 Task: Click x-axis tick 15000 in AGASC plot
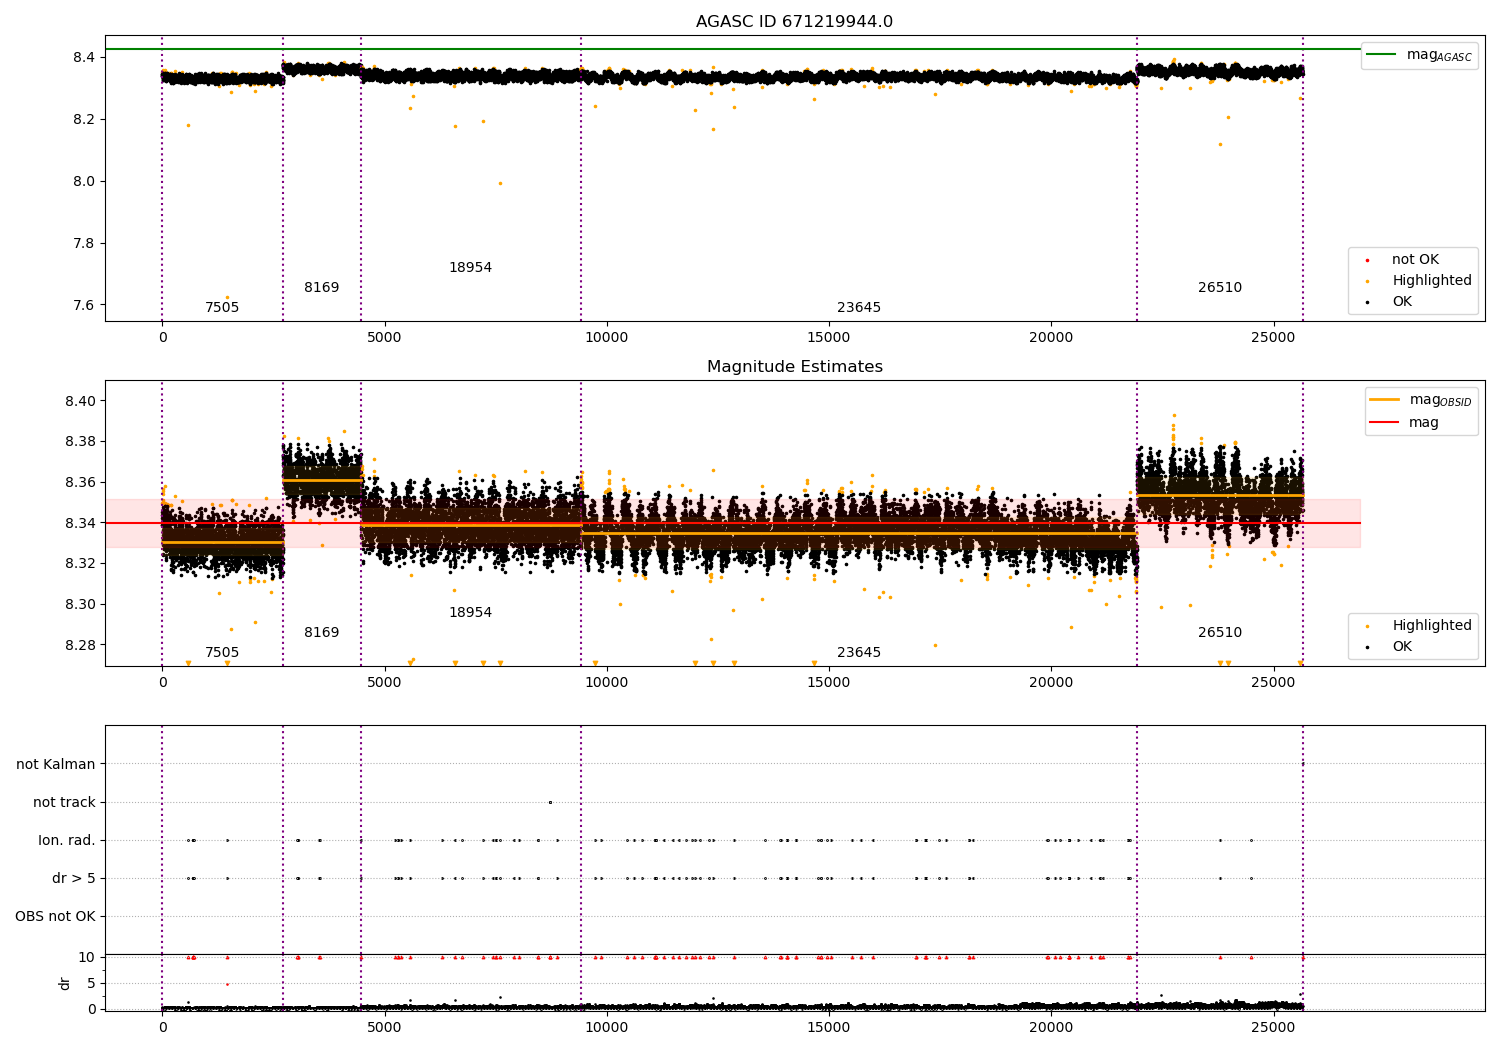pos(829,338)
